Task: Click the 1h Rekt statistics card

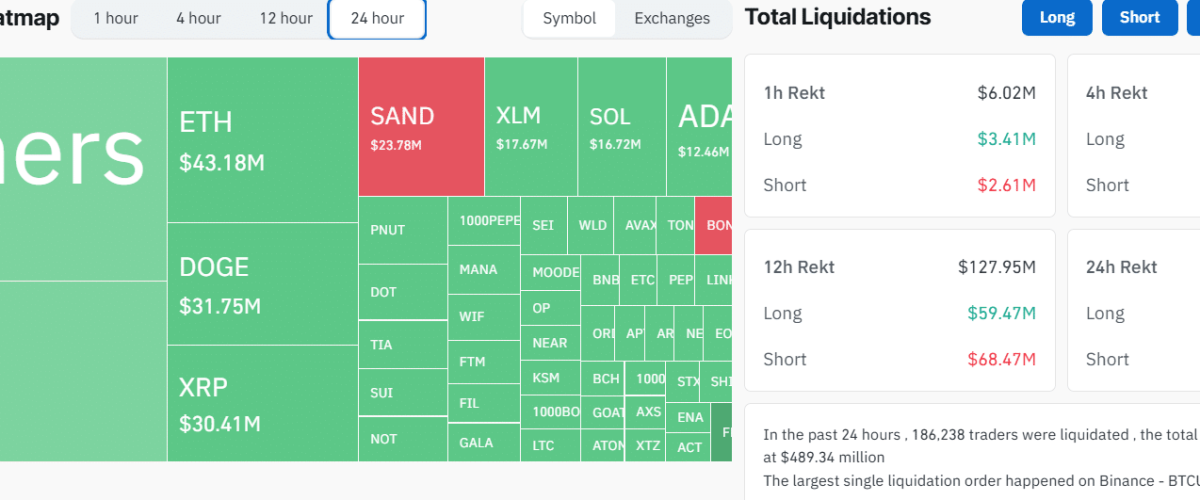Action: click(899, 136)
